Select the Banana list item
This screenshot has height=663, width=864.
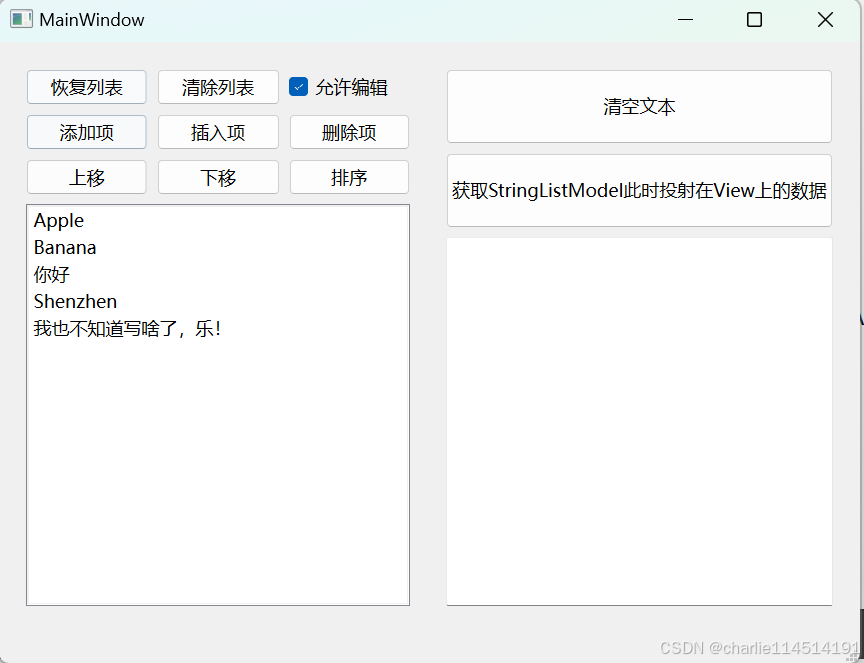218,247
